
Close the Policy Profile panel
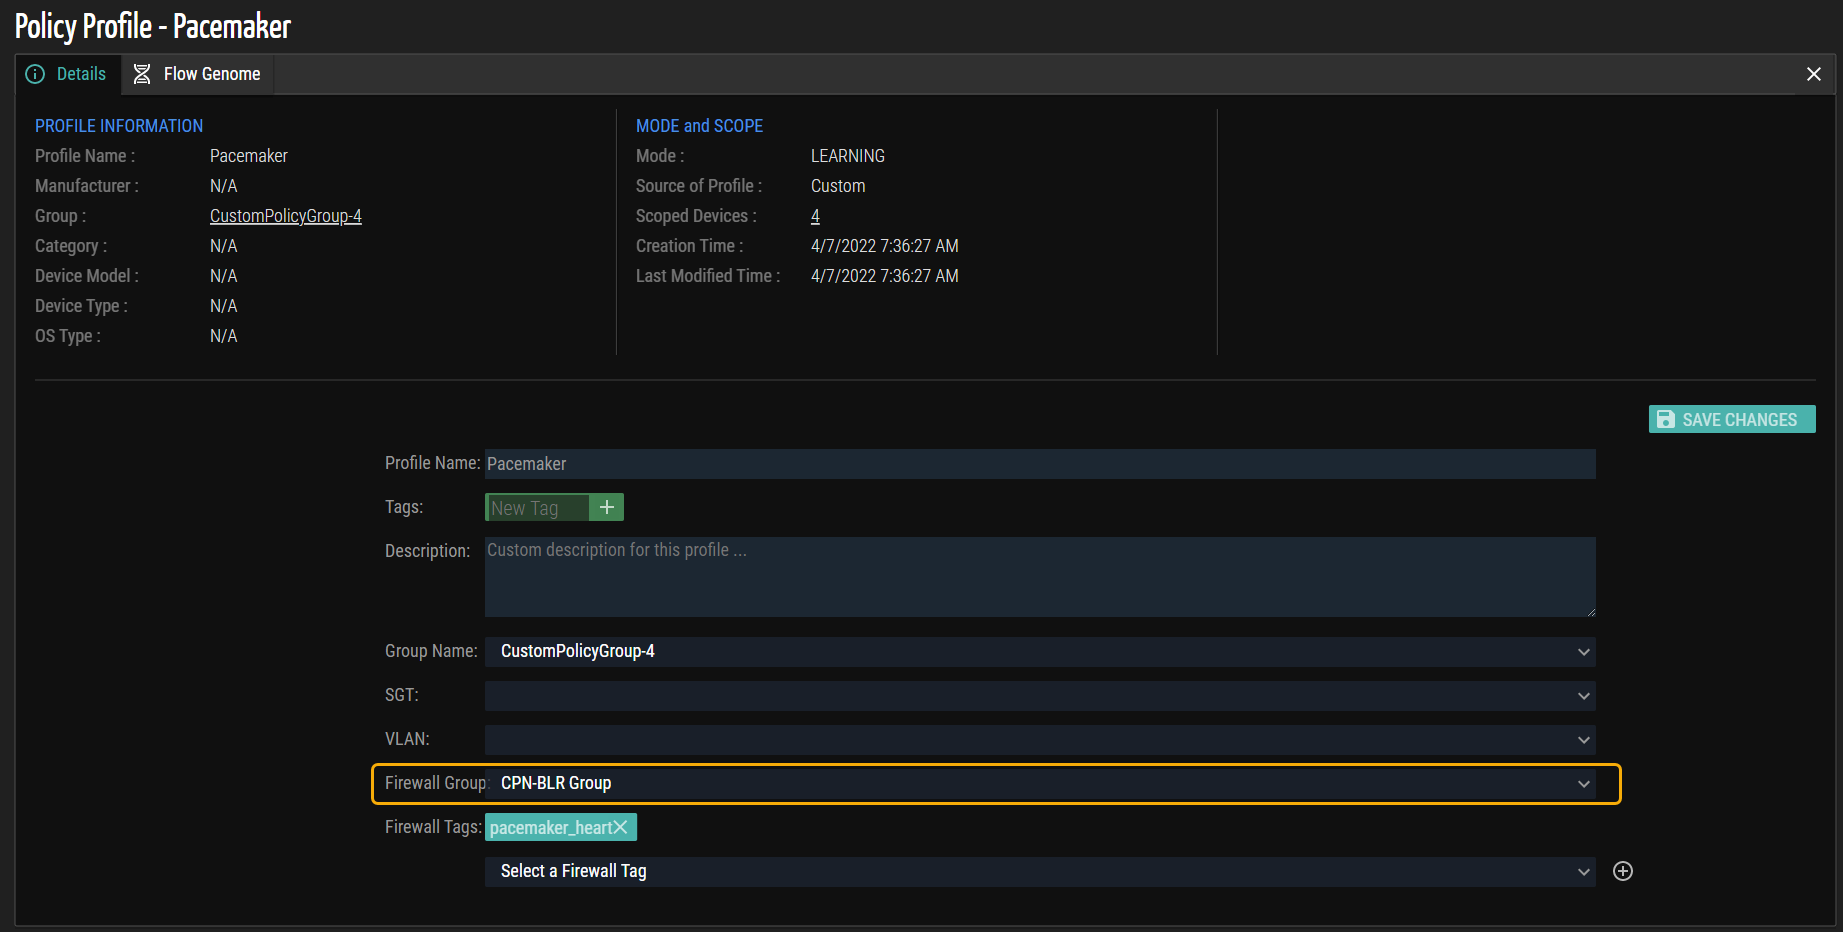(x=1813, y=74)
